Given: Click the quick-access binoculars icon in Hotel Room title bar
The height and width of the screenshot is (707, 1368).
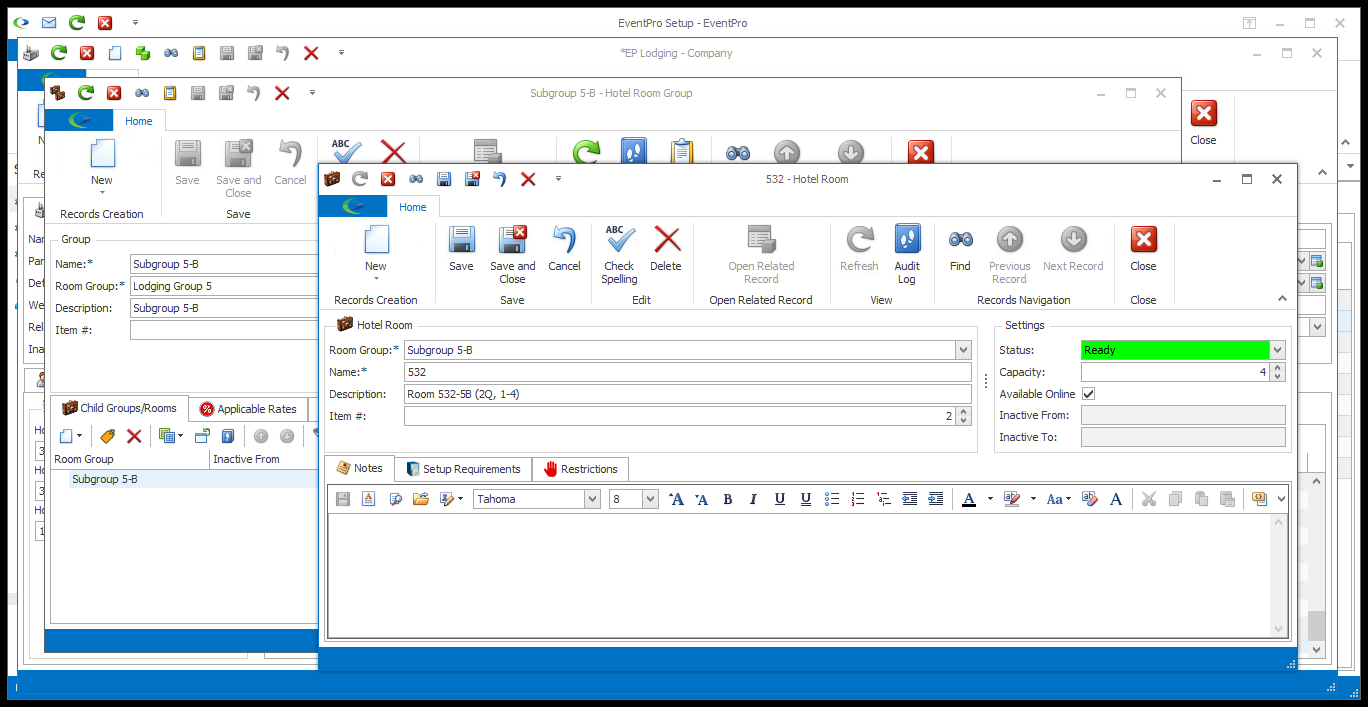Looking at the screenshot, I should (416, 179).
